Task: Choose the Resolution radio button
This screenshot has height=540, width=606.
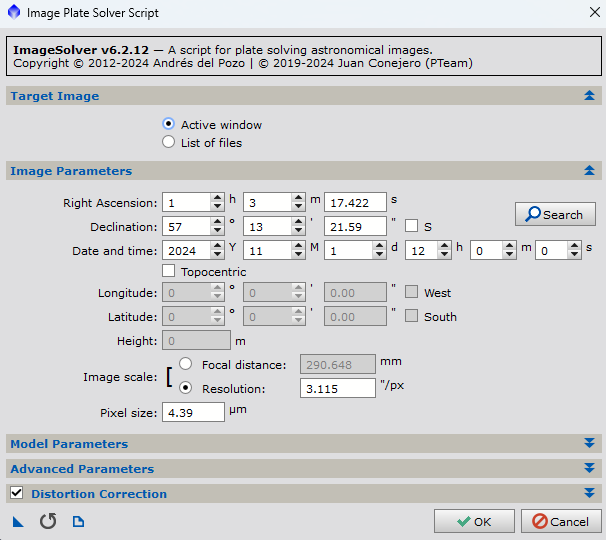Action: 186,388
